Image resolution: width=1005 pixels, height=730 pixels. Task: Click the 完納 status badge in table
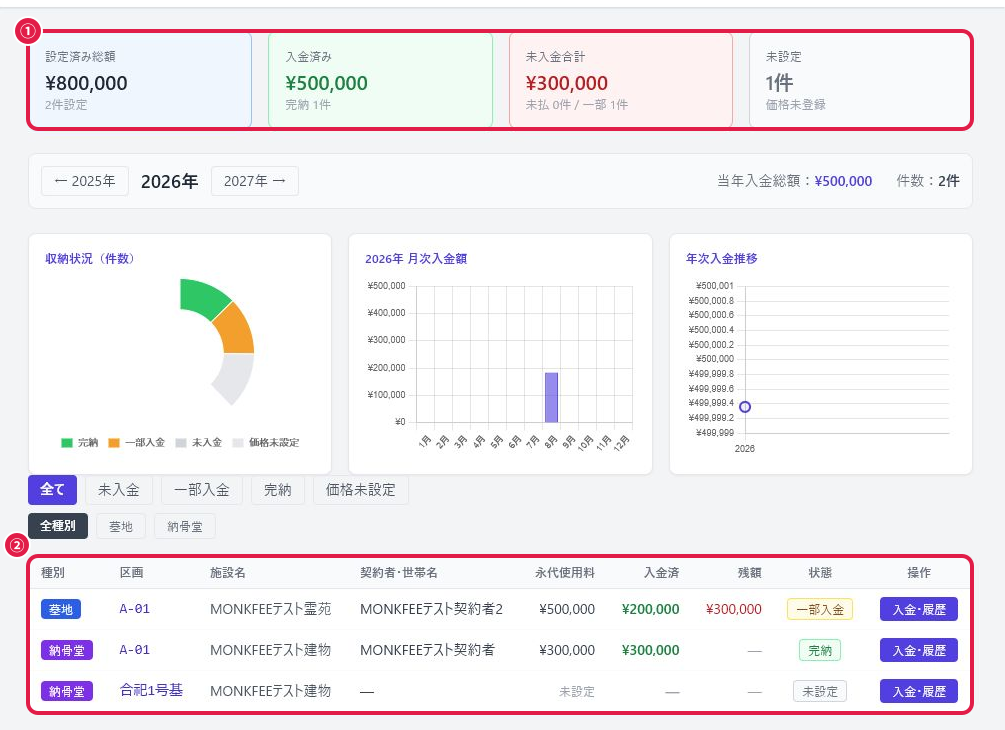(x=820, y=651)
